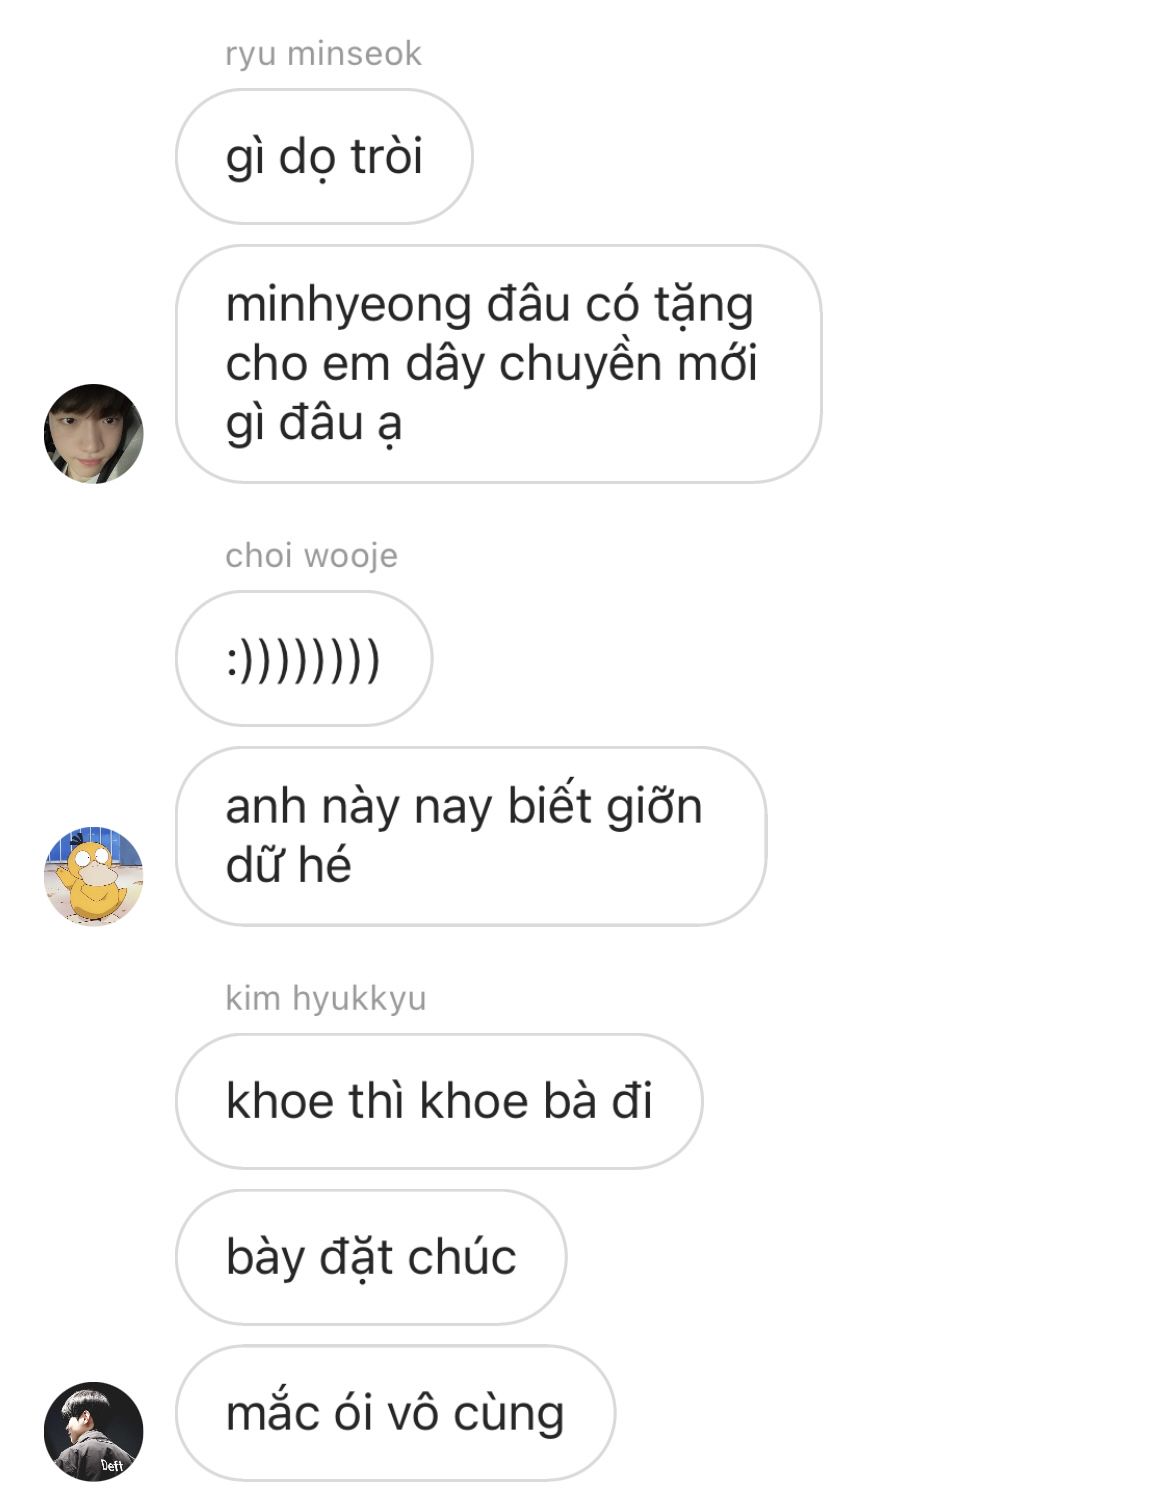
Task: Tap the Psyduck avatar of choi wooje
Action: pos(94,876)
